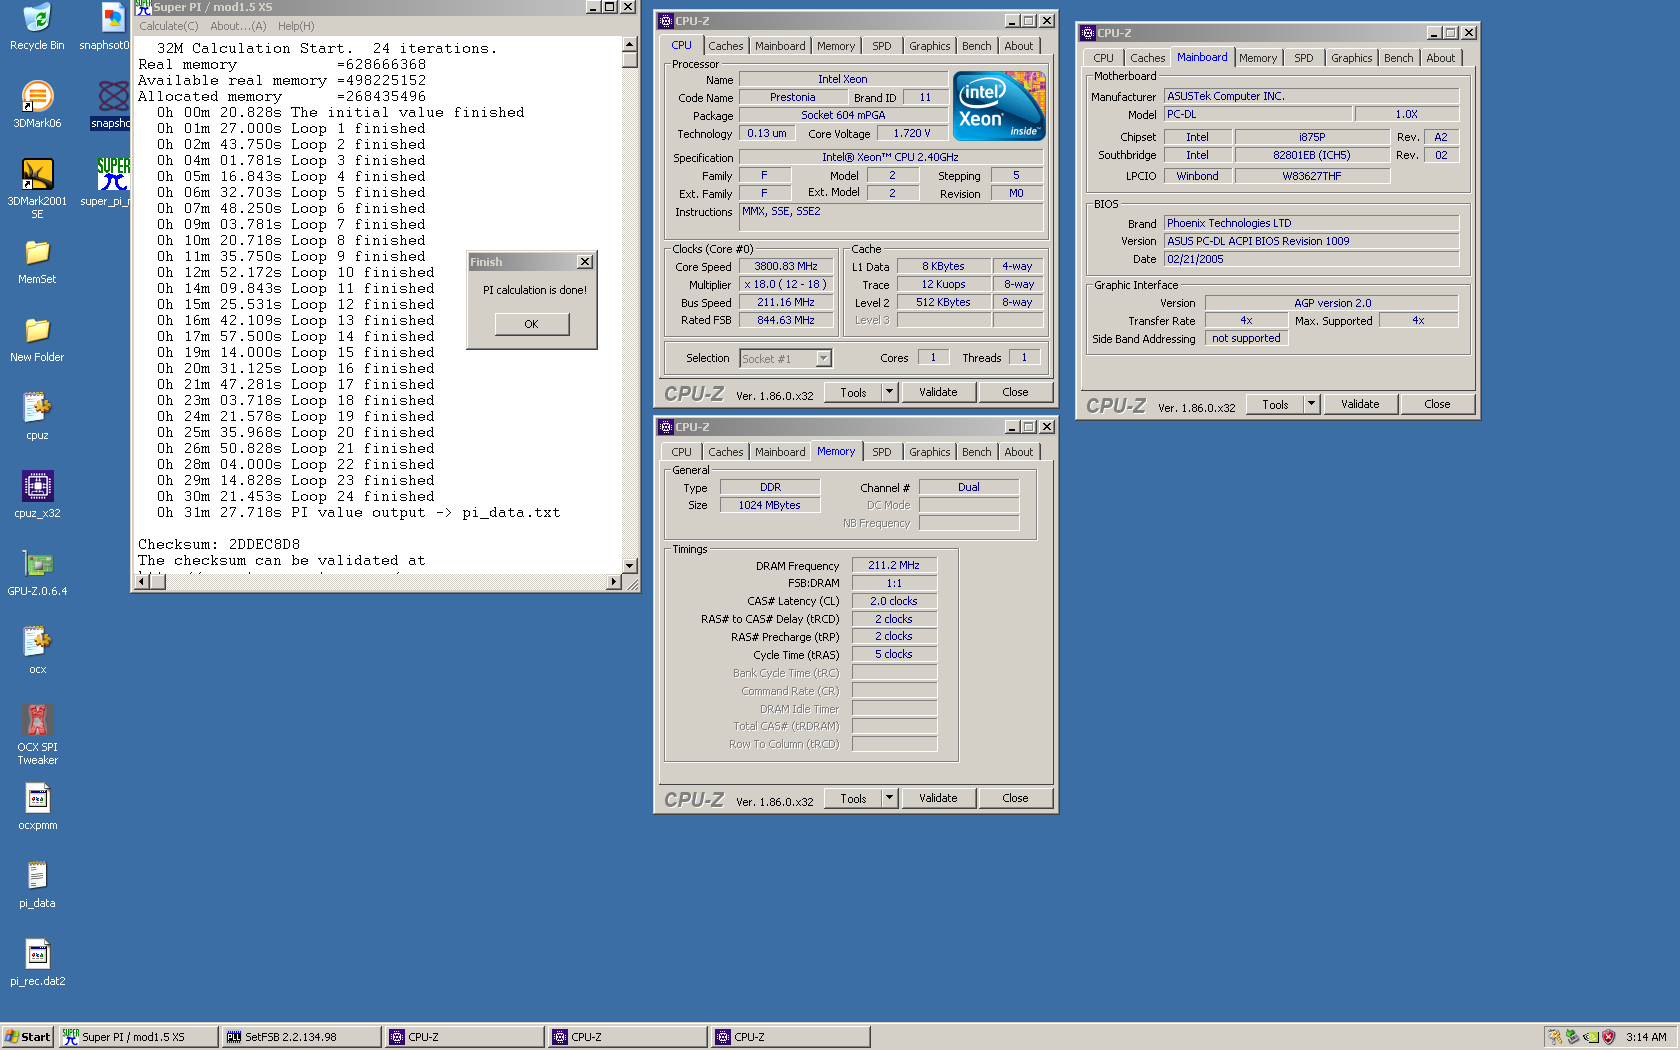
Task: Expand Tools dropdown arrow in the Mainboard window
Action: pos(1311,405)
